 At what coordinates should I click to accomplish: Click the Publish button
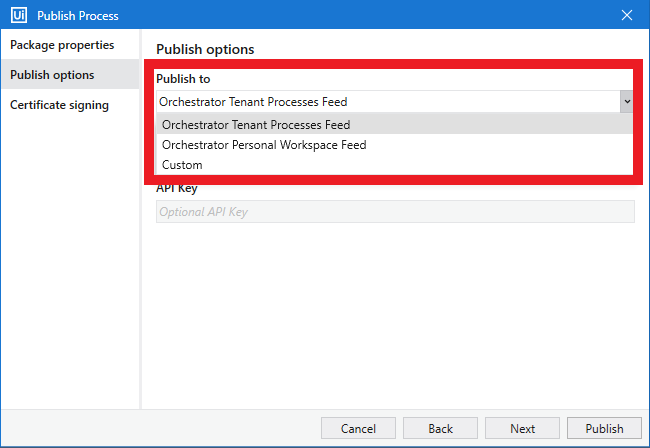point(604,428)
